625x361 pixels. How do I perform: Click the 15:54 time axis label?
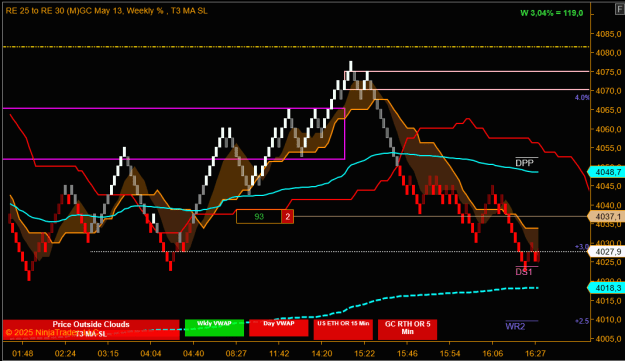[450, 353]
